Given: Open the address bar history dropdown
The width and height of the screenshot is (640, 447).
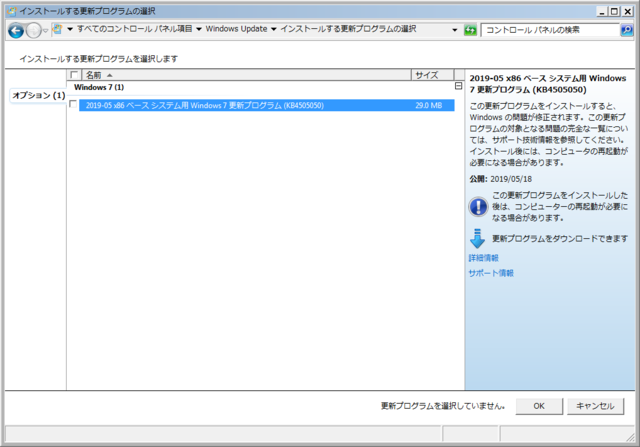Looking at the screenshot, I should tap(455, 30).
